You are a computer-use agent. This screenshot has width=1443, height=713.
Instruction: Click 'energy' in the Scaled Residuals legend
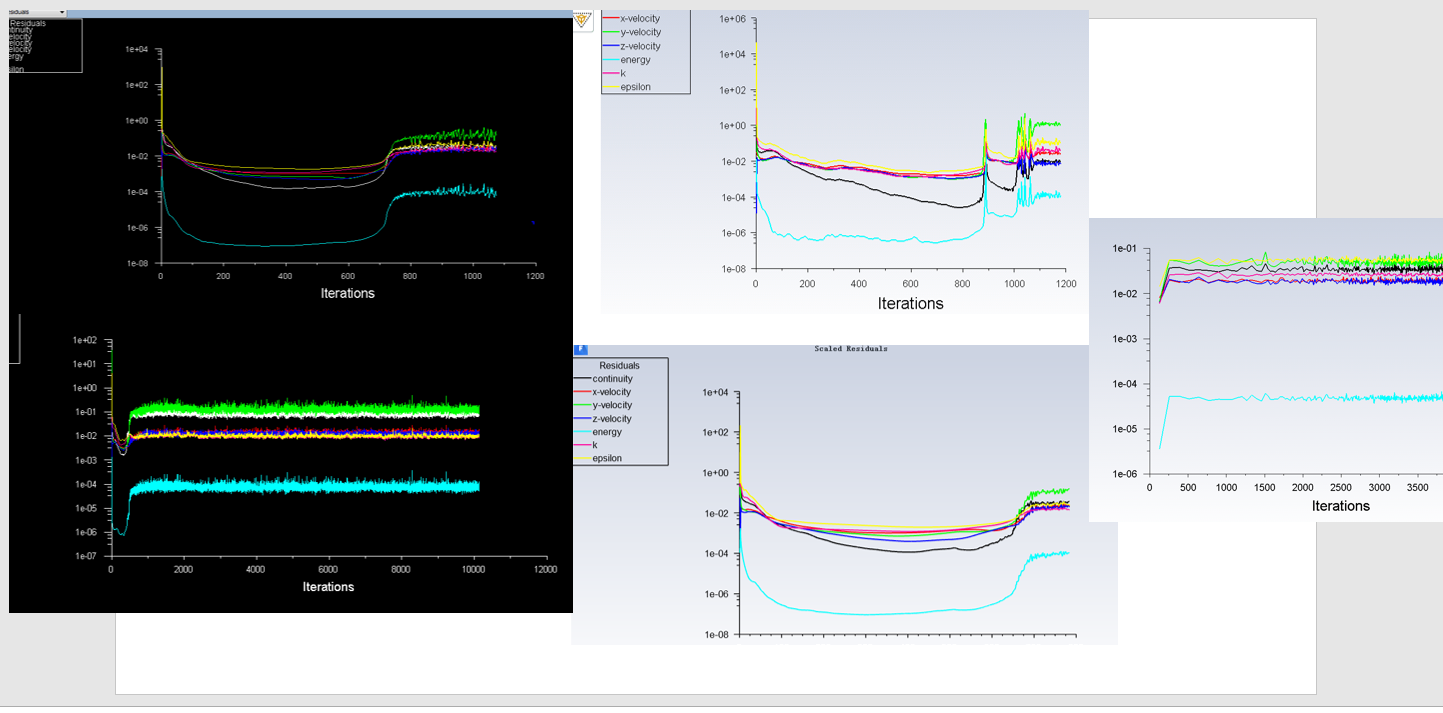tap(607, 432)
